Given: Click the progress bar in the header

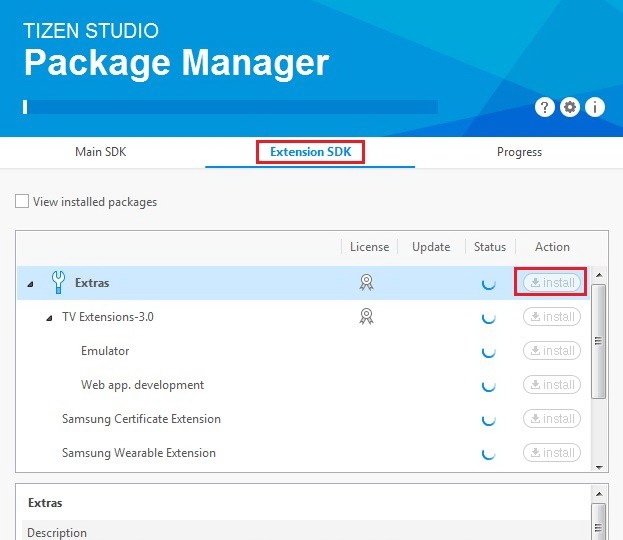Looking at the screenshot, I should tap(230, 107).
